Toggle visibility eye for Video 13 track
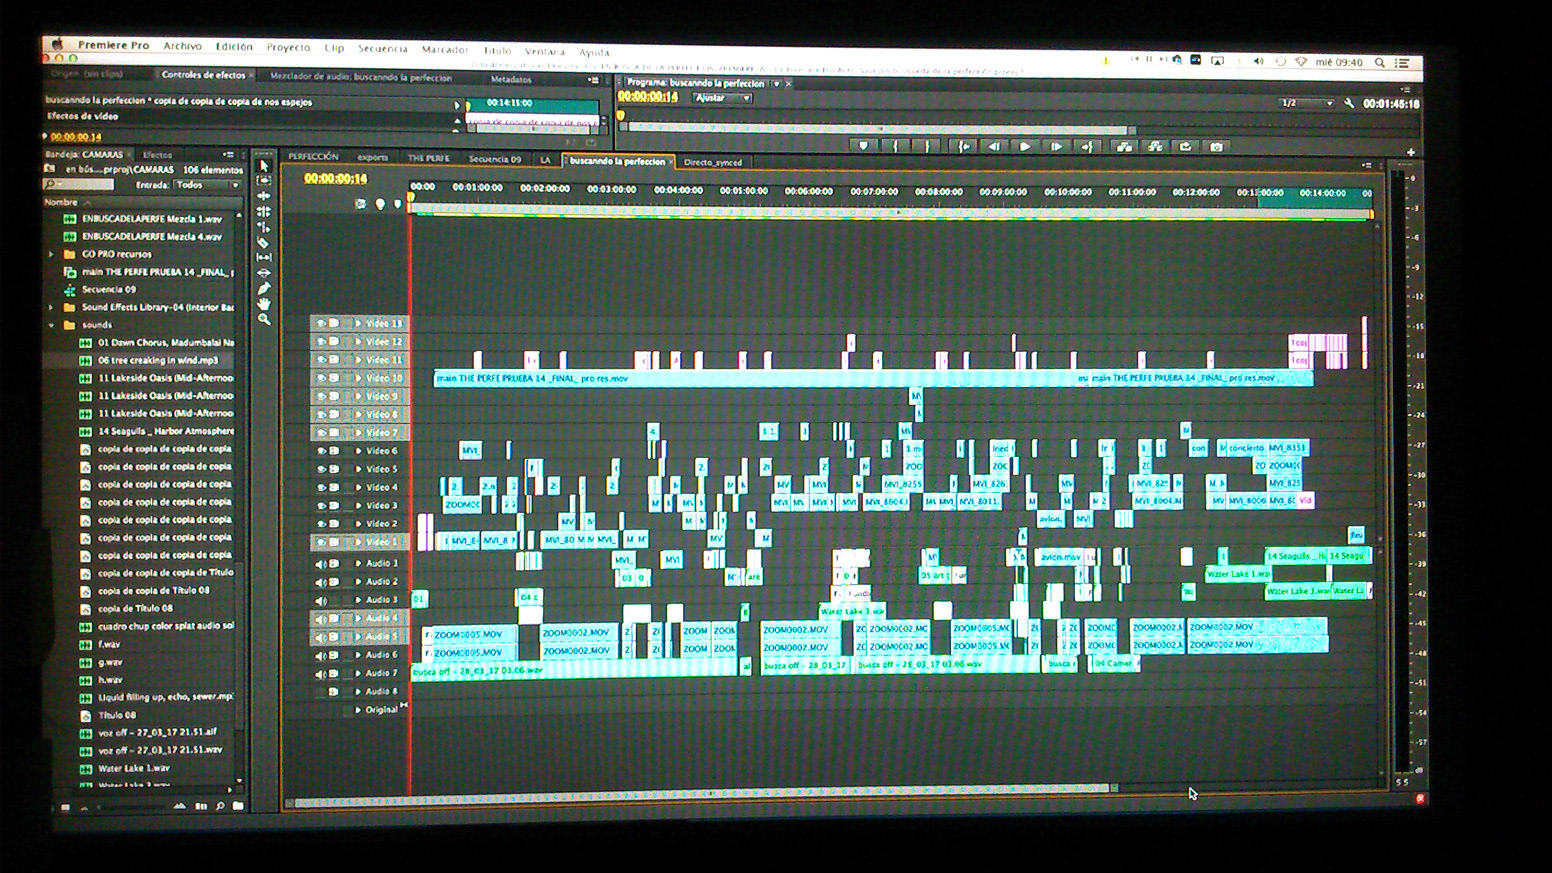This screenshot has height=873, width=1552. (321, 324)
